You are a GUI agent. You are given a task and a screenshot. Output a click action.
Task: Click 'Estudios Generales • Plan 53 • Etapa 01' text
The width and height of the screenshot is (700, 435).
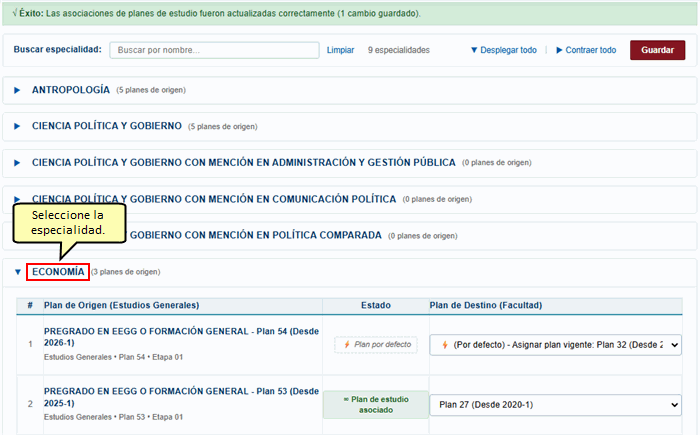[x=113, y=417]
